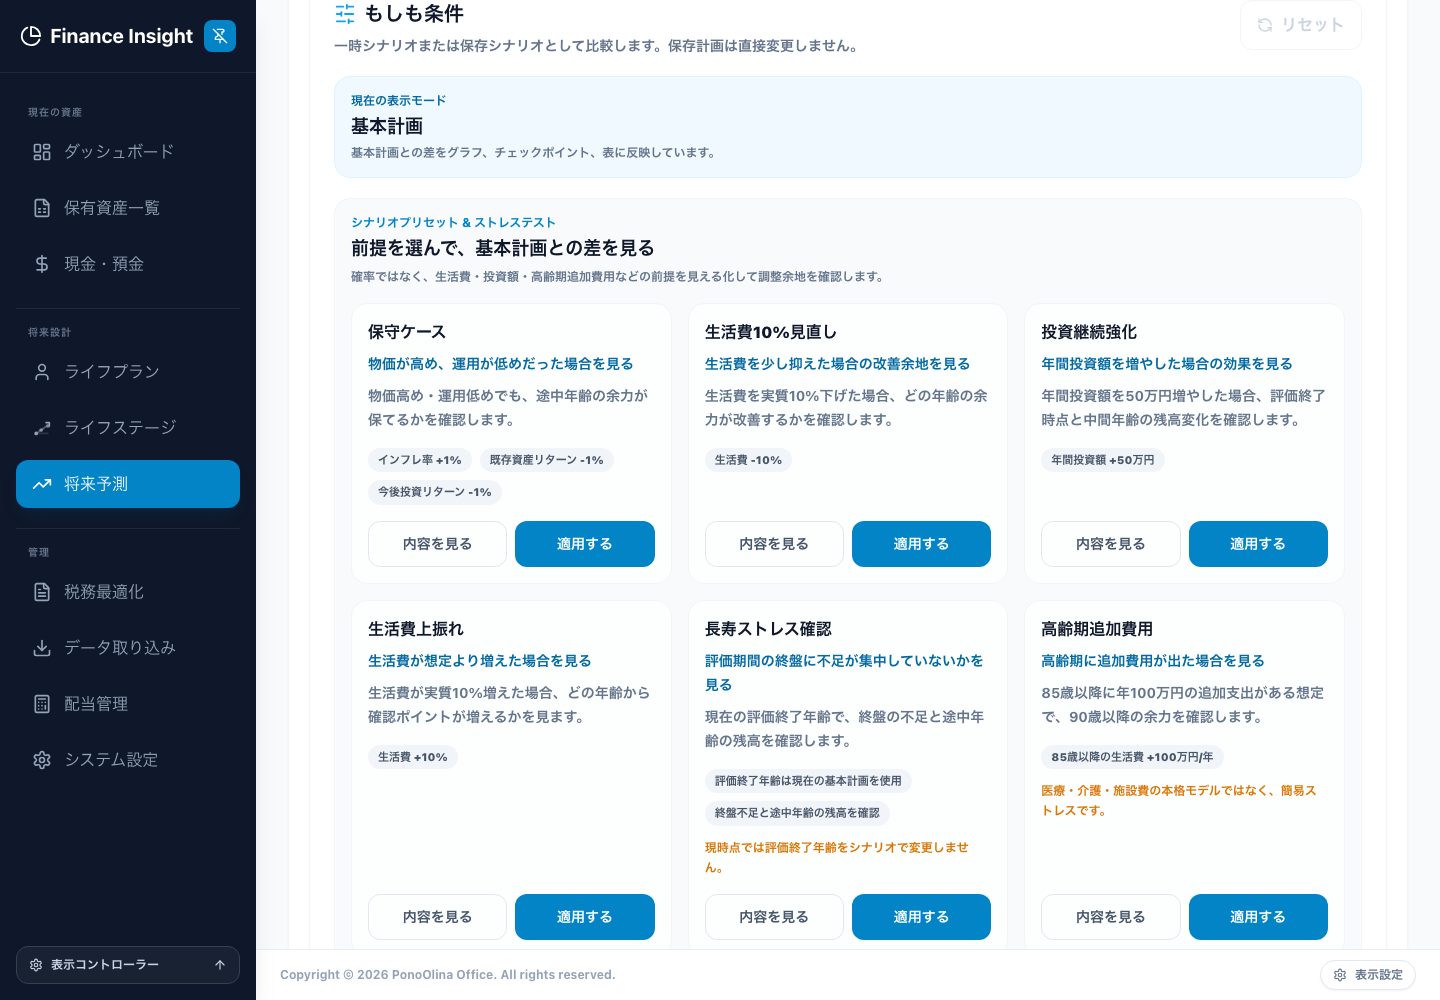
Task: Select 配当管理 in the sidebar
Action: click(x=128, y=704)
